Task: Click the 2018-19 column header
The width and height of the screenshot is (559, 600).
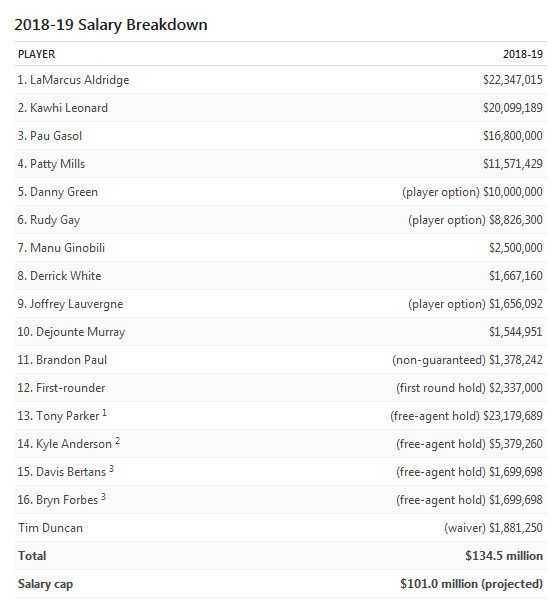Action: (x=523, y=54)
